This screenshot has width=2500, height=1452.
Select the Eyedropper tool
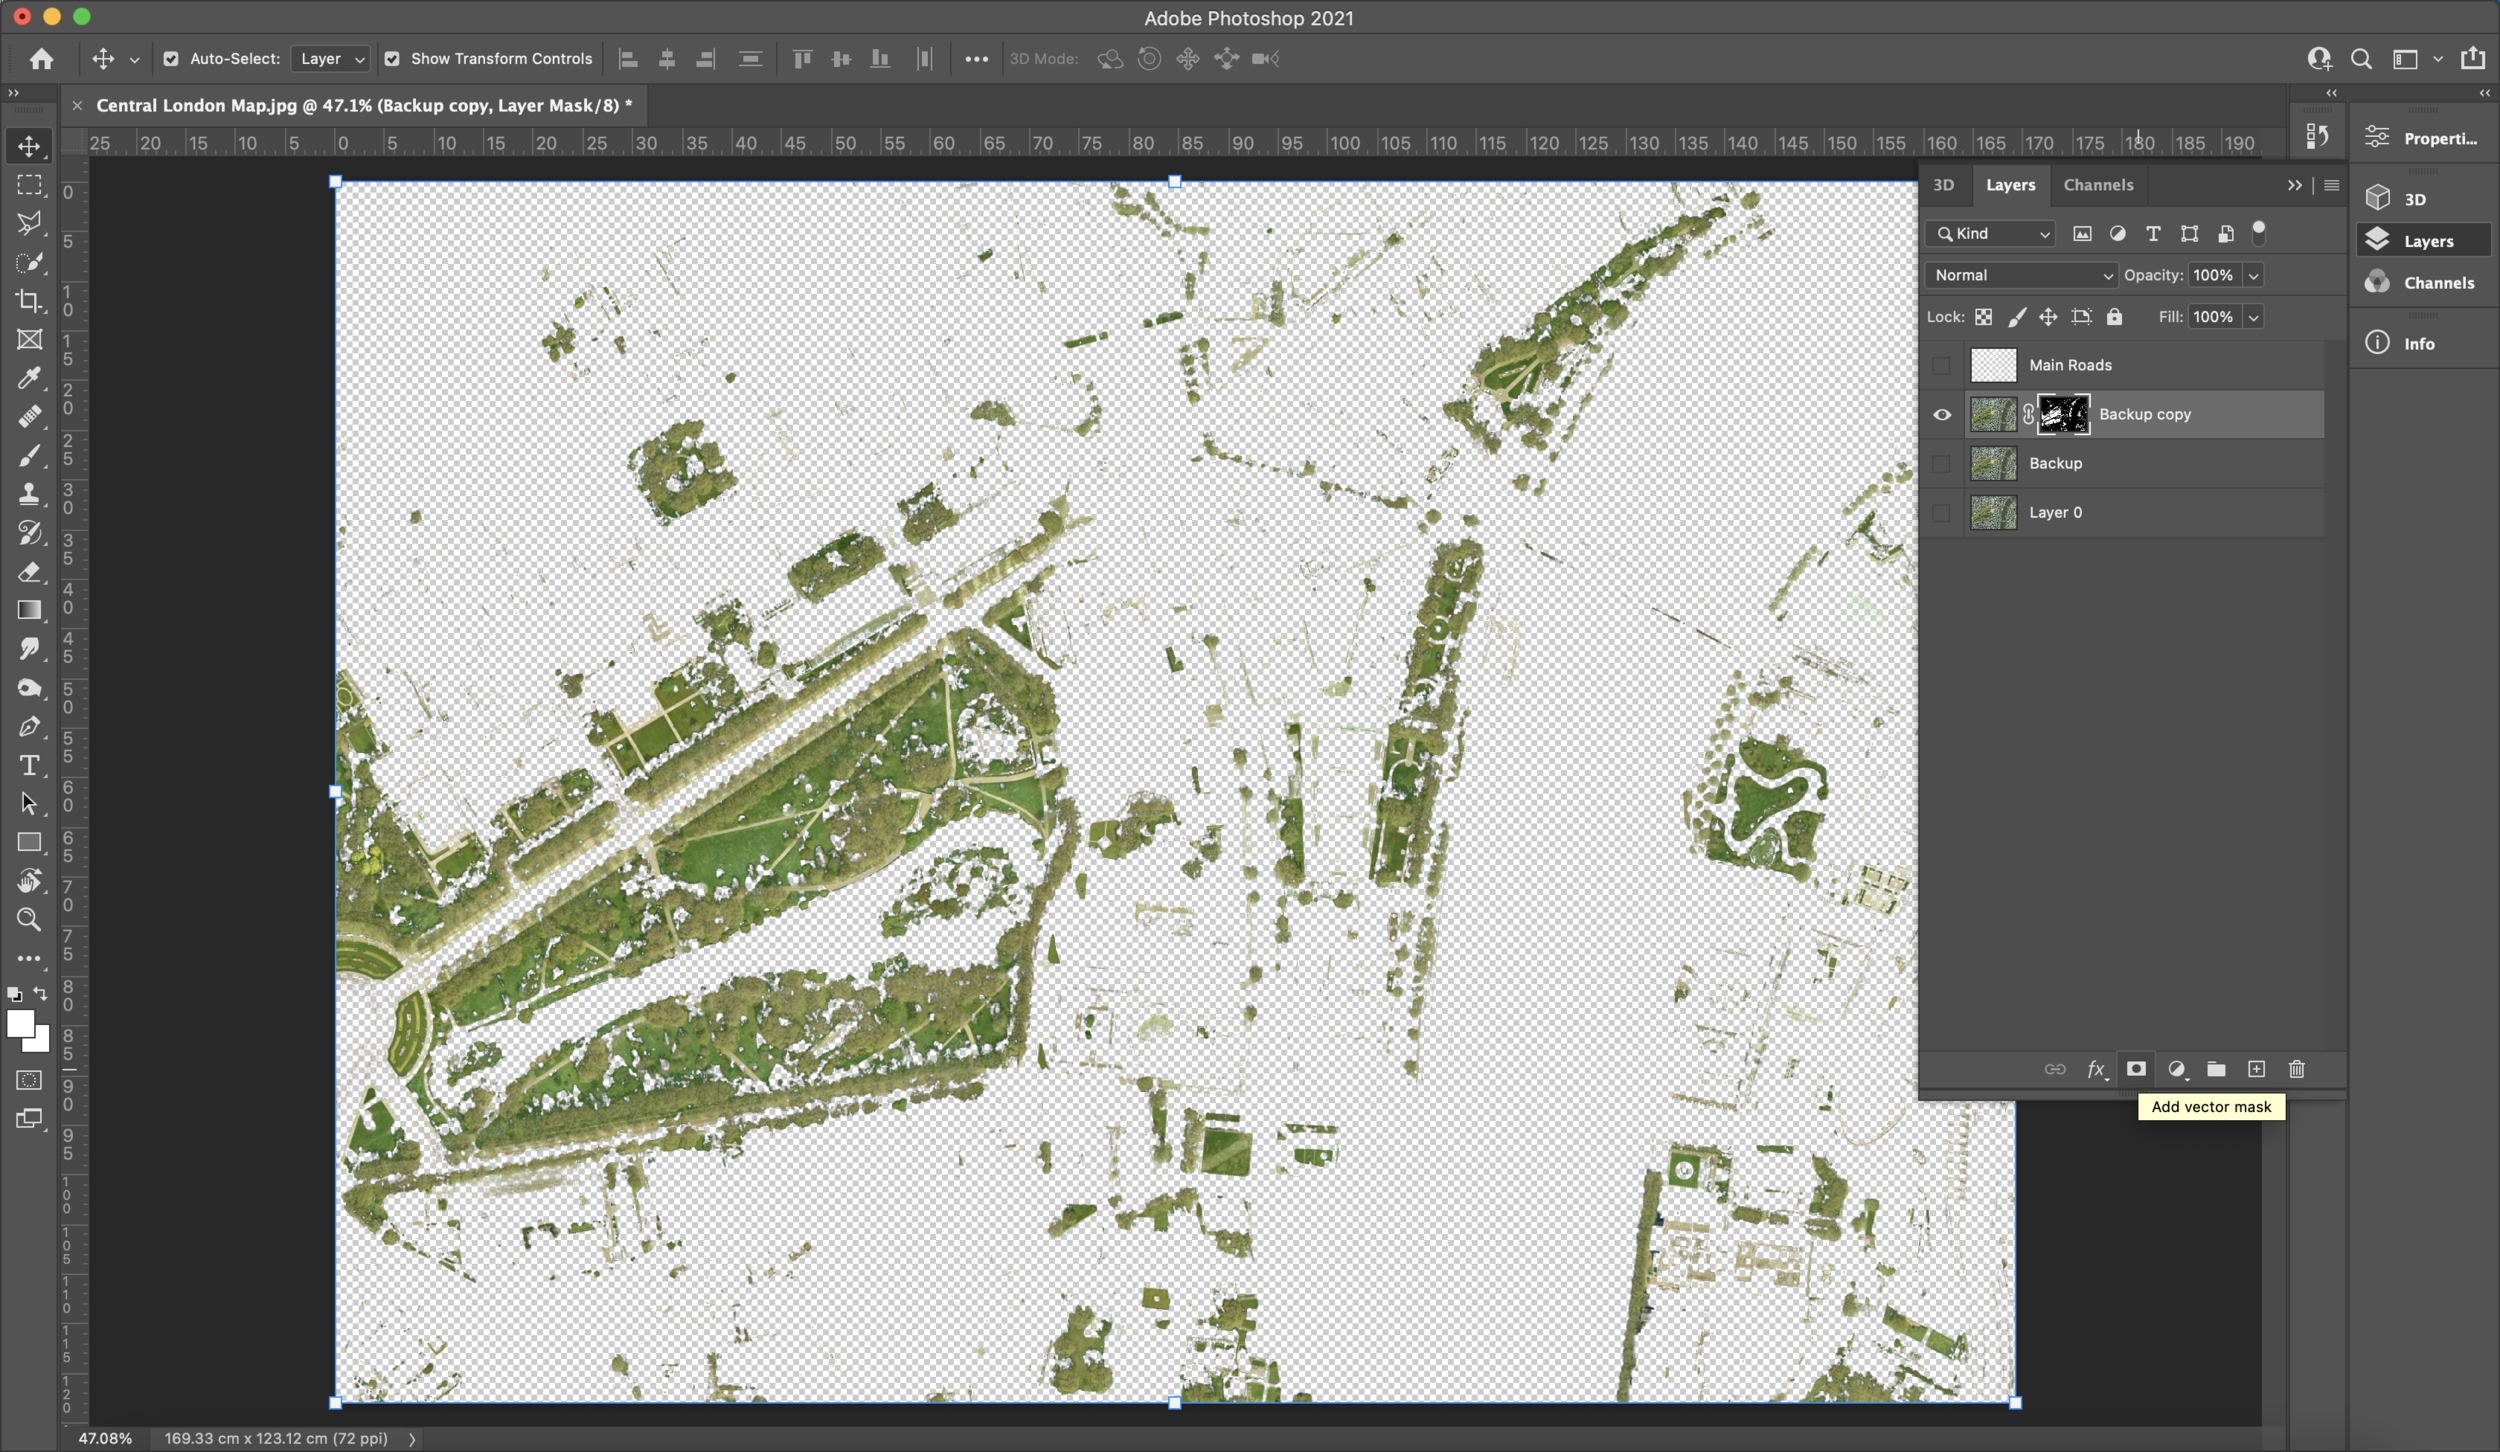tap(29, 378)
